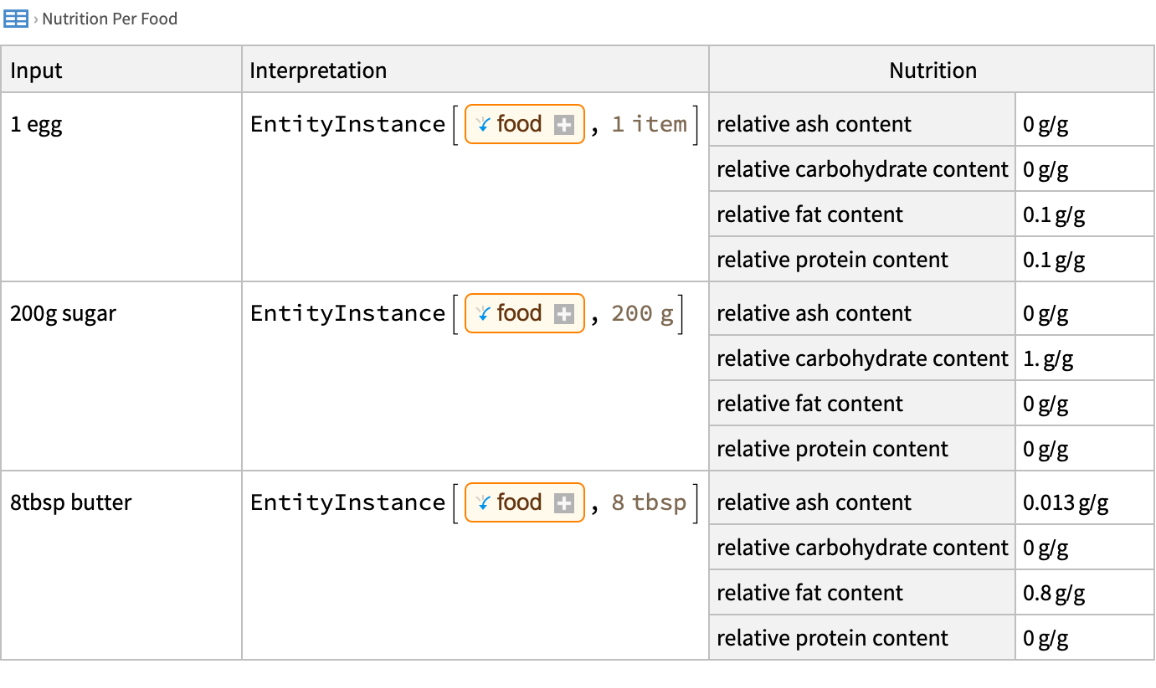The height and width of the screenshot is (688, 1156).
Task: Click the '8tbsp butter' input cell
Action: coord(71,503)
